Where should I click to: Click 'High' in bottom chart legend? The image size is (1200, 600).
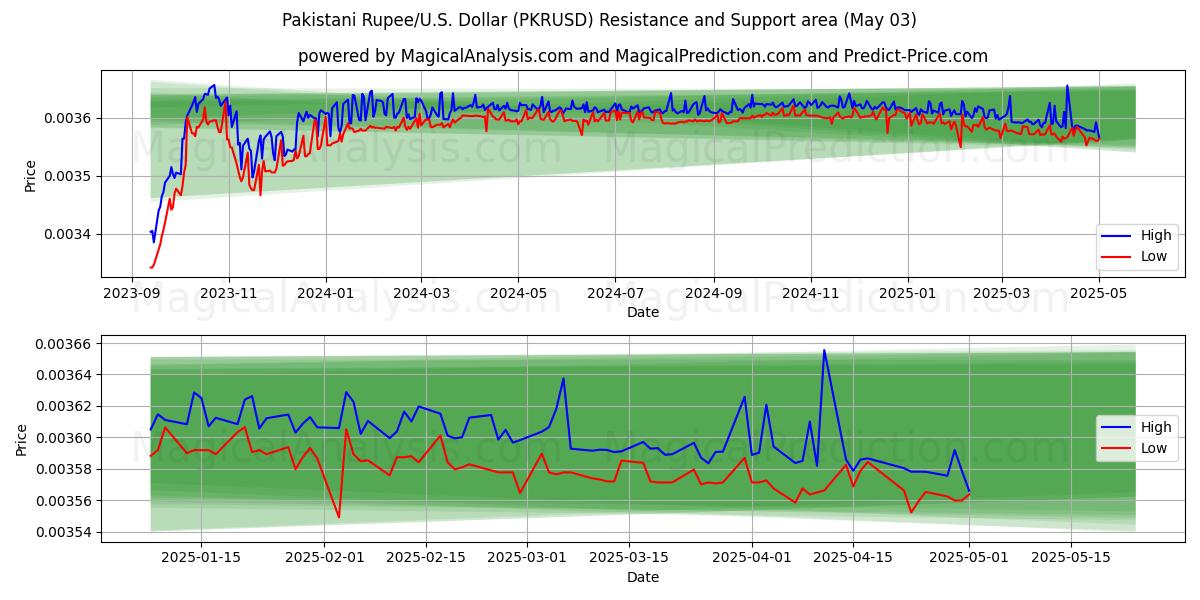coord(1156,427)
